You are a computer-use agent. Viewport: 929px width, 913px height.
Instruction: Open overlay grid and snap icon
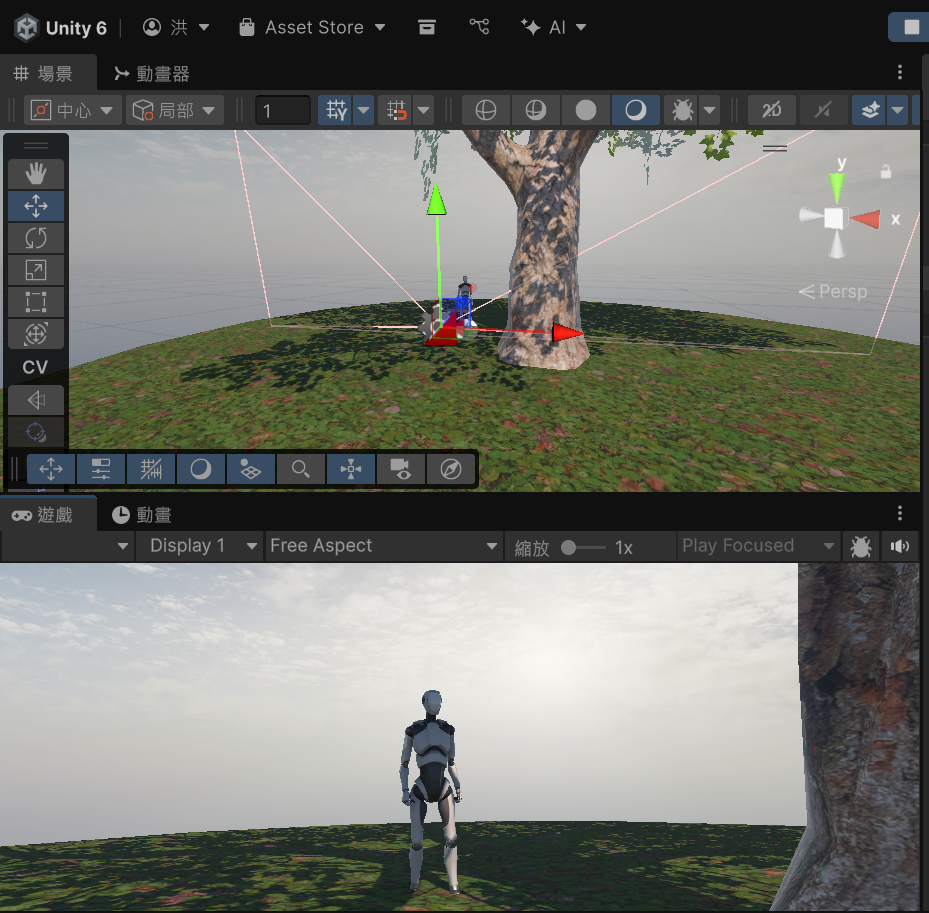[150, 469]
